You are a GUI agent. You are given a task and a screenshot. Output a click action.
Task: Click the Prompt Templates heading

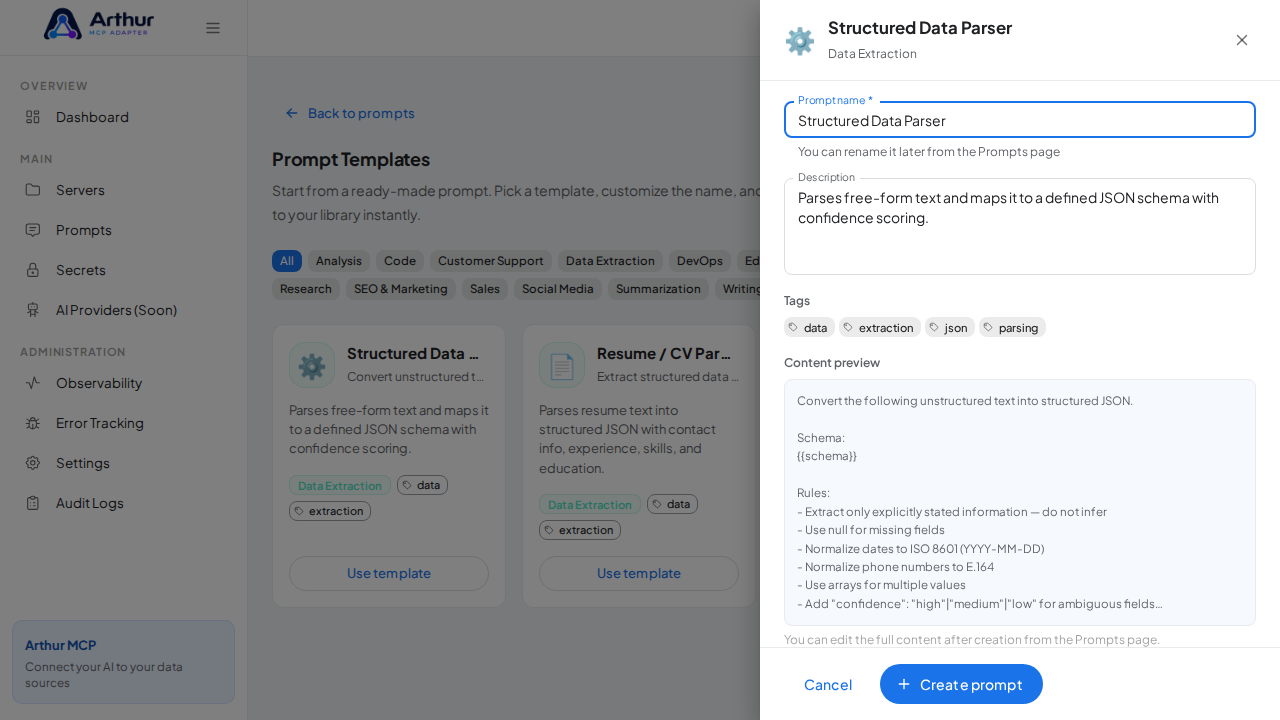pyautogui.click(x=351, y=159)
